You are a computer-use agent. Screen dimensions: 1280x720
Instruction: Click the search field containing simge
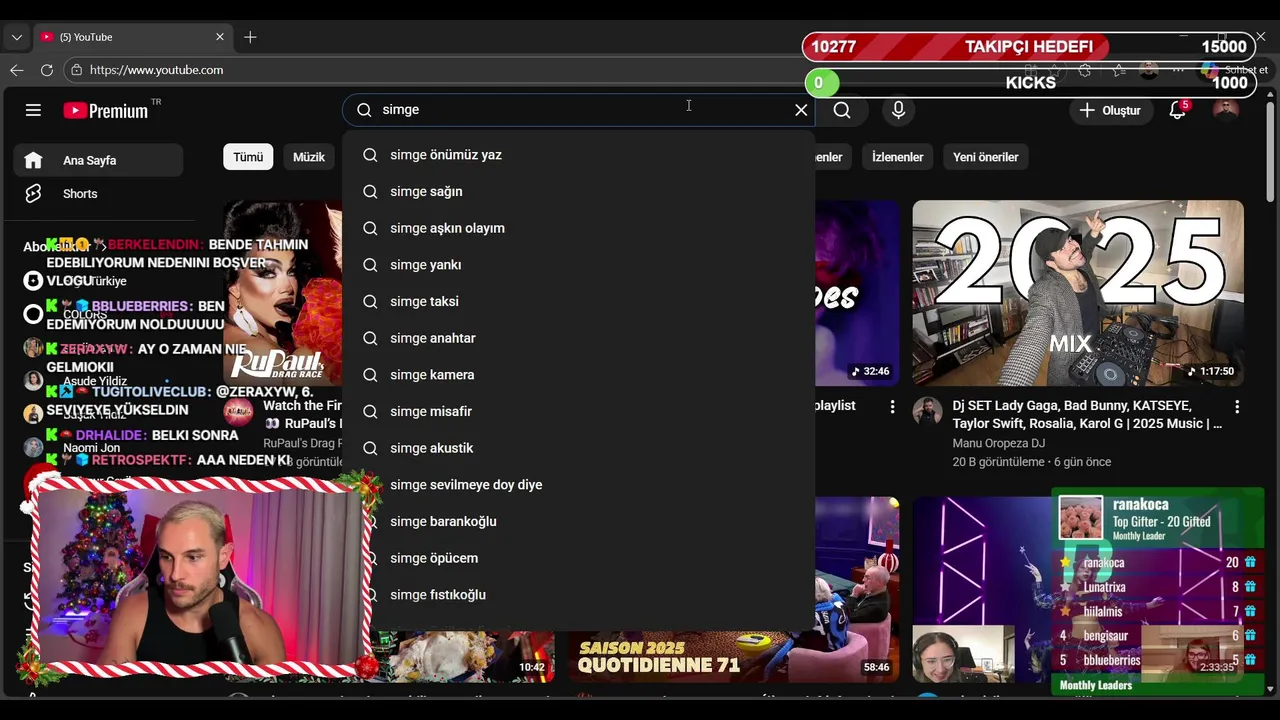pos(578,110)
